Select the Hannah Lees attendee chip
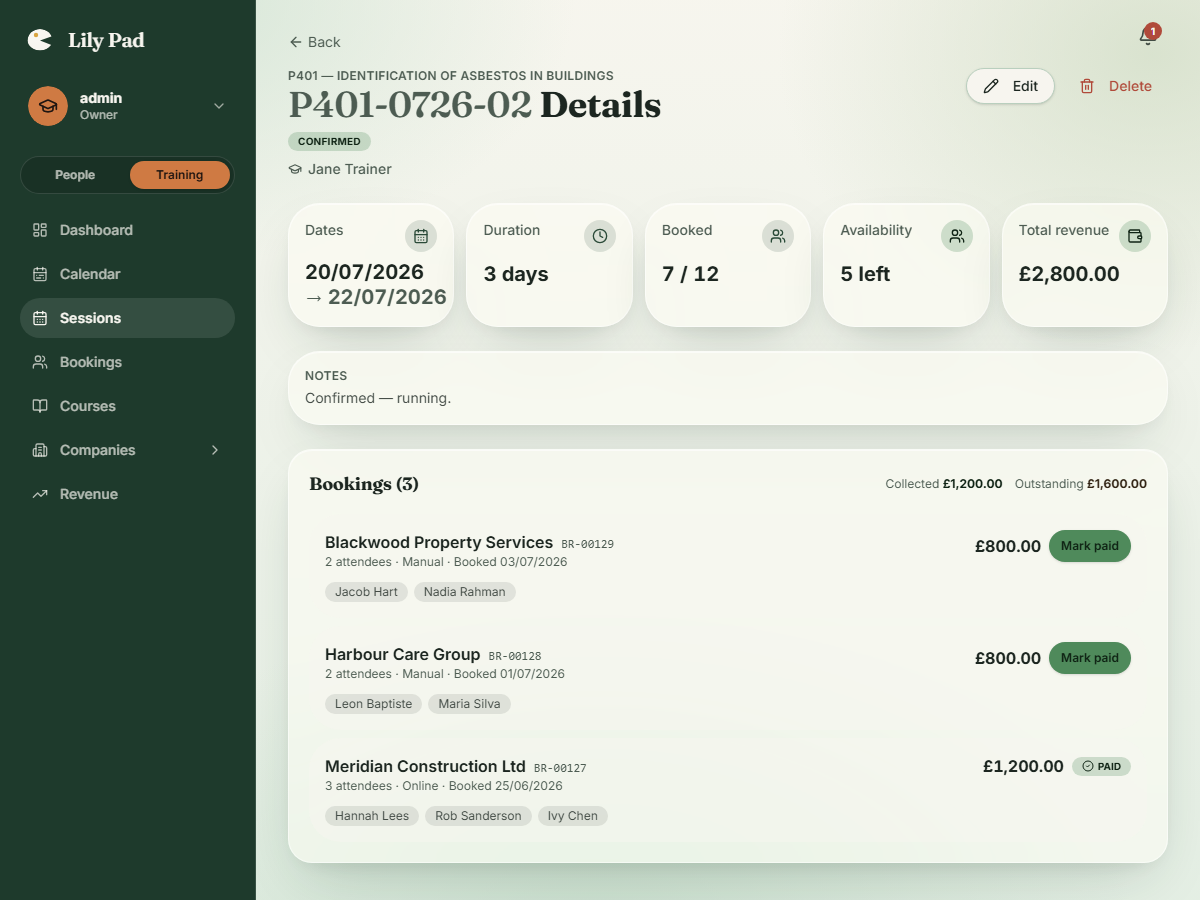Image resolution: width=1200 pixels, height=900 pixels. click(372, 816)
